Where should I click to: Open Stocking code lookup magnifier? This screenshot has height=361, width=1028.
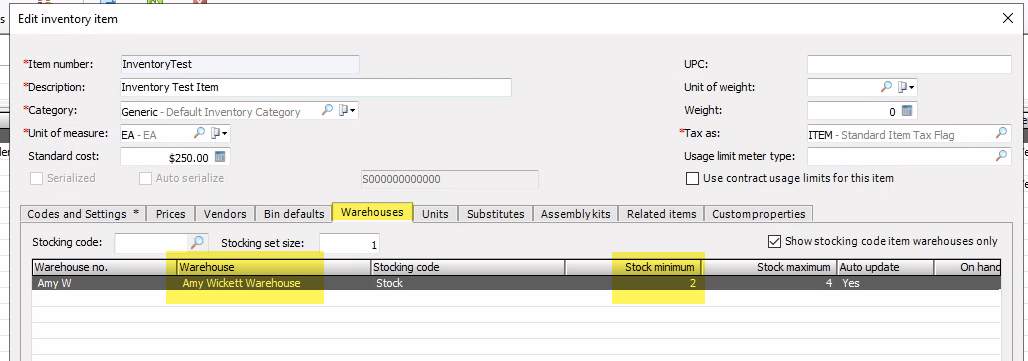pos(197,243)
